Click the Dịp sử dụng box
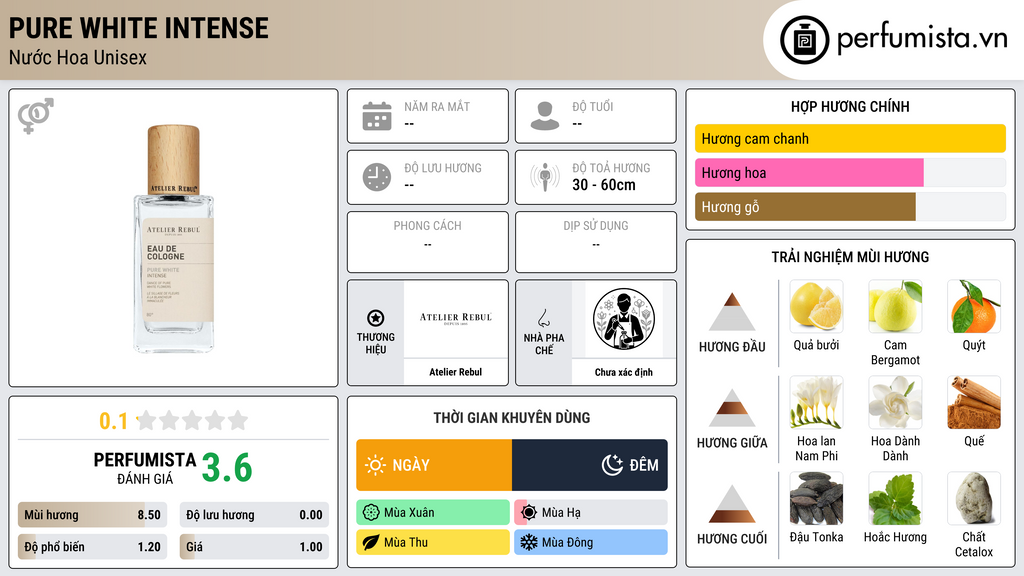Viewport: 1024px width, 576px height. click(596, 242)
